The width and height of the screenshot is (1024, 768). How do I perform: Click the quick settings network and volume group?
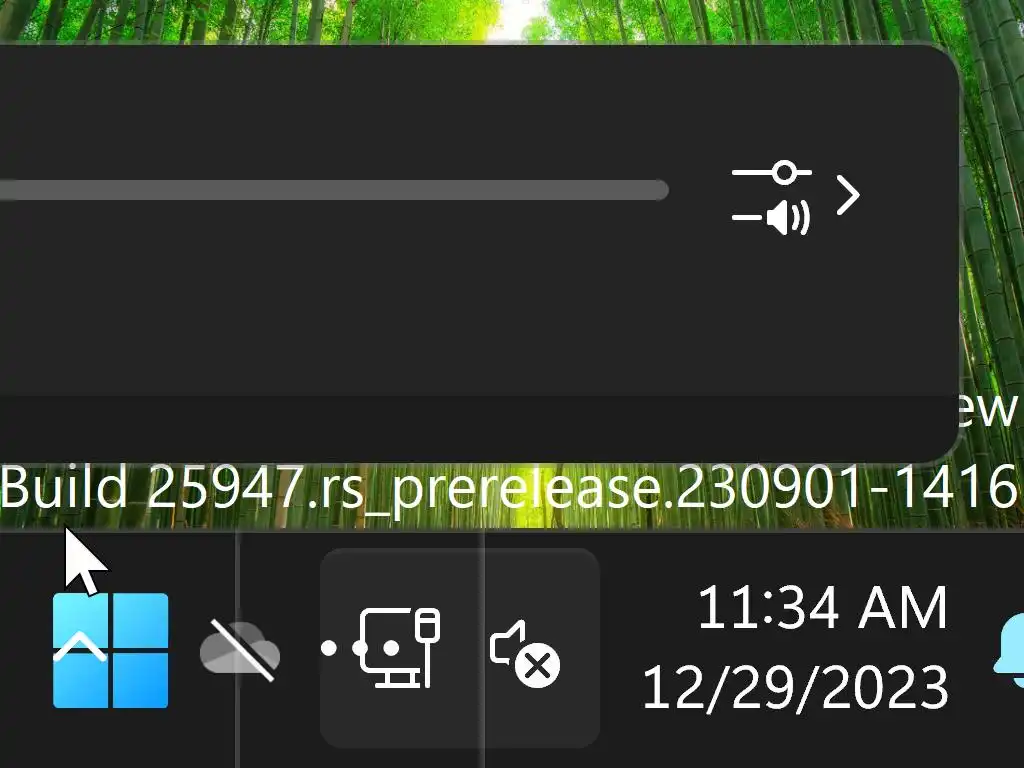point(460,648)
